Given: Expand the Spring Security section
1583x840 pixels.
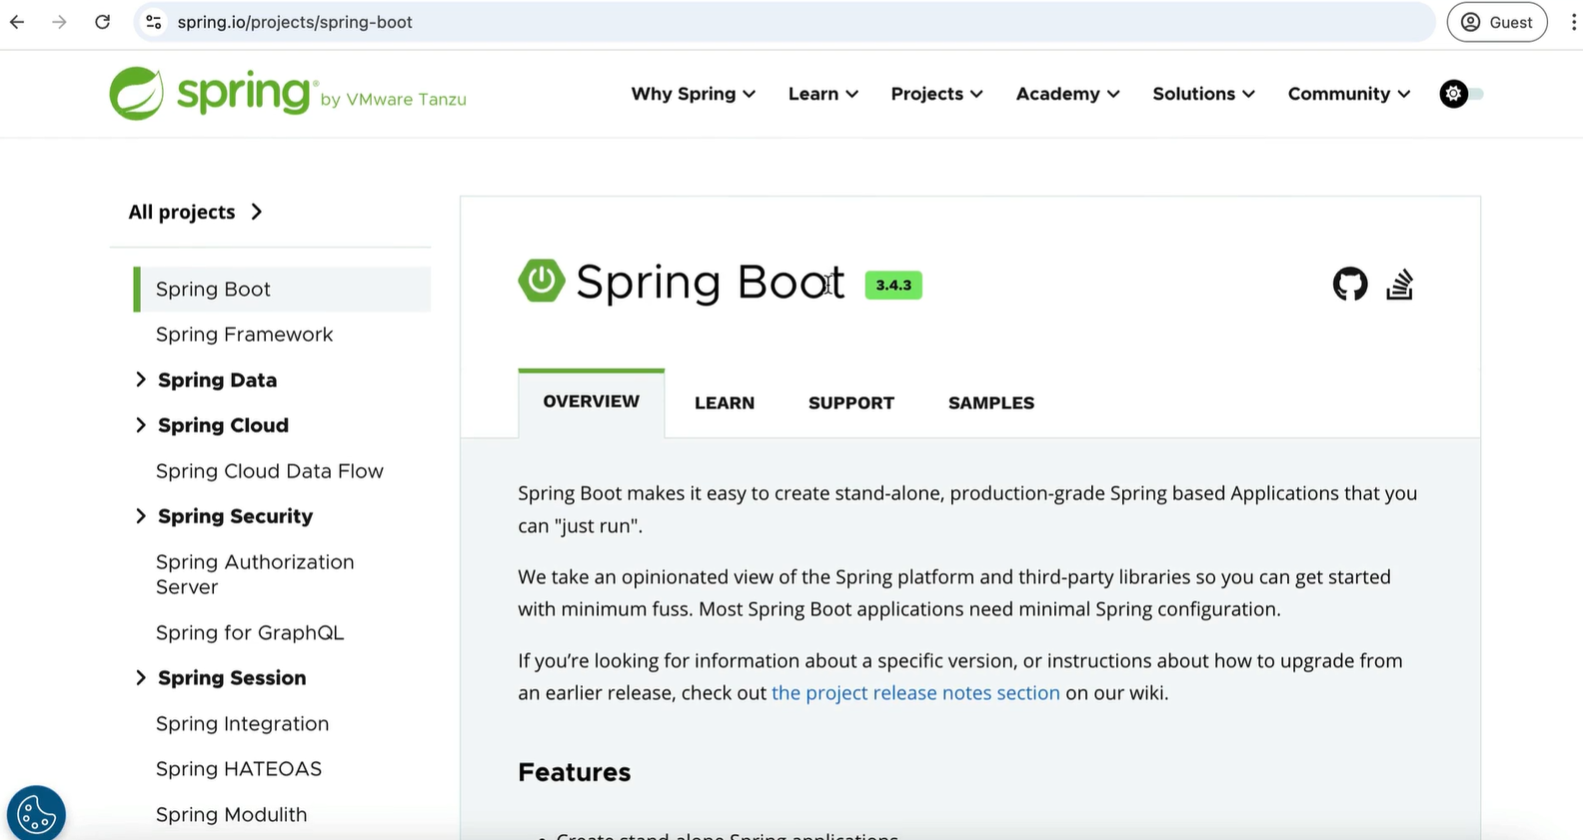Looking at the screenshot, I should coord(140,516).
